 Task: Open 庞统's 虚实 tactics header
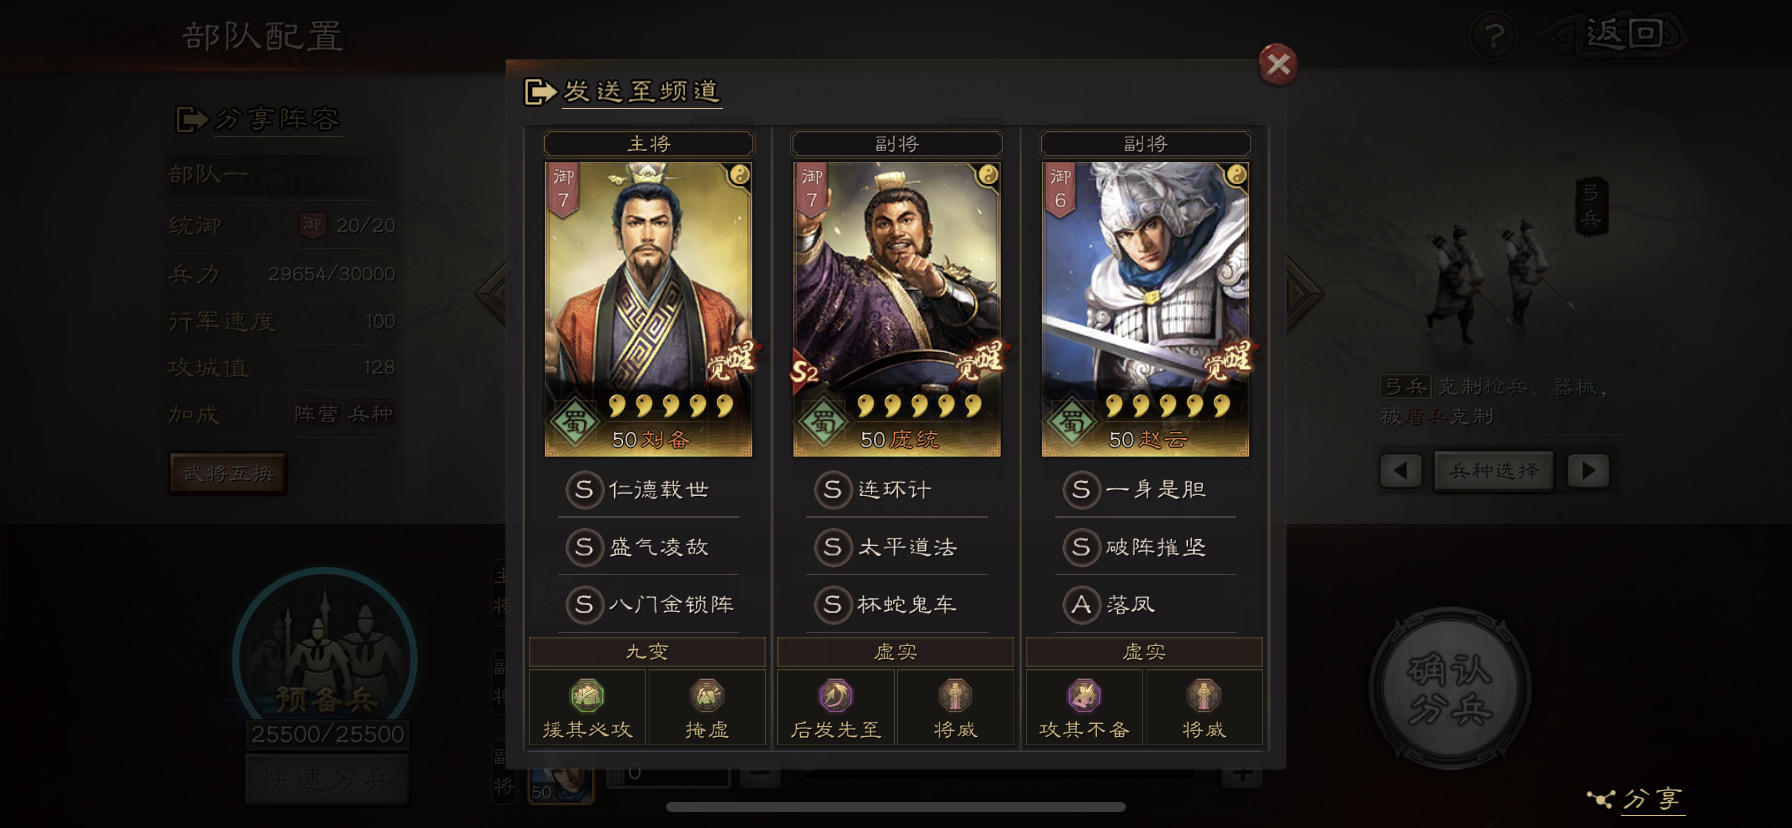(895, 652)
